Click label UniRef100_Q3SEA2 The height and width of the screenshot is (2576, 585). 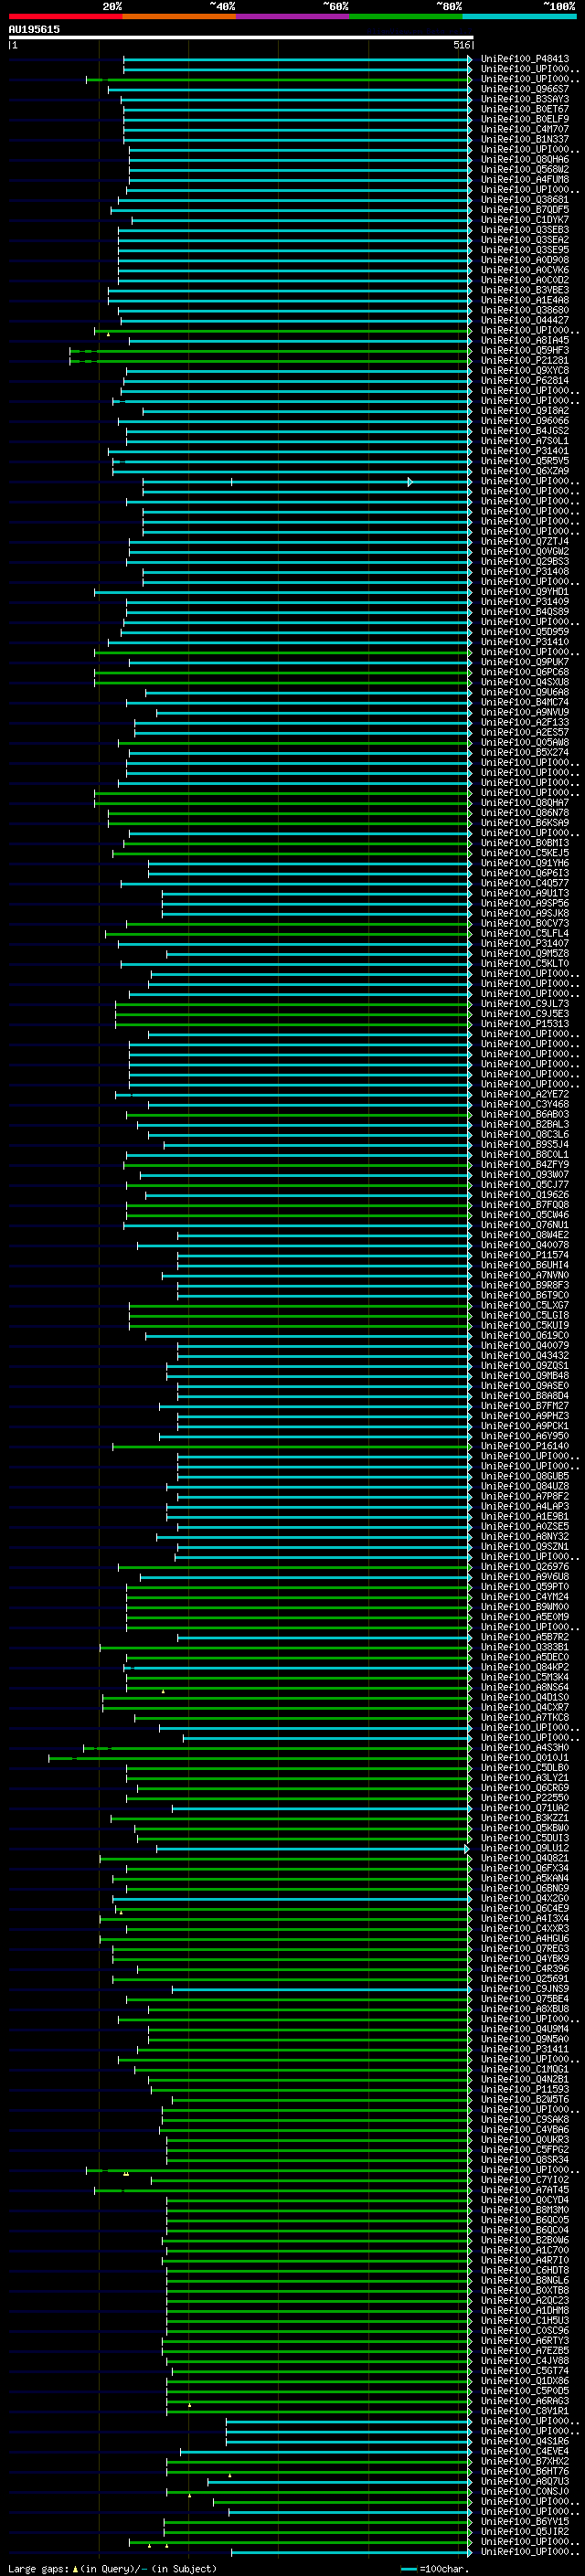click(x=524, y=240)
